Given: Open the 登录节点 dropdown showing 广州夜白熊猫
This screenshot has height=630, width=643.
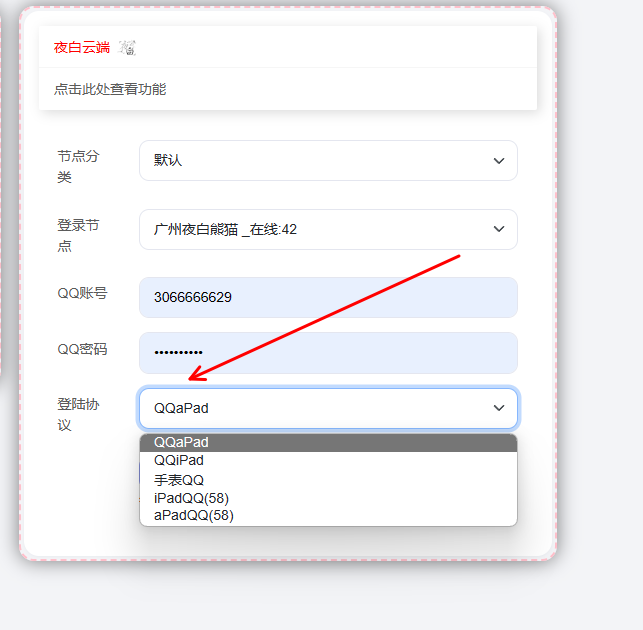Looking at the screenshot, I should click(328, 229).
